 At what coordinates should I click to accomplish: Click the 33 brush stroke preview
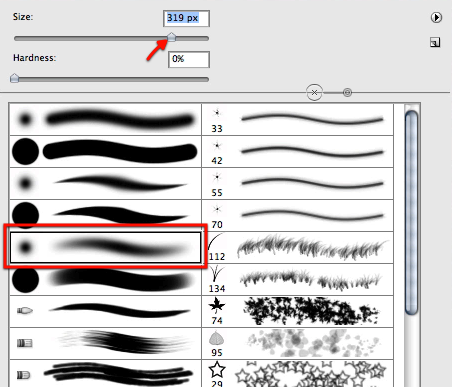pyautogui.click(x=312, y=119)
